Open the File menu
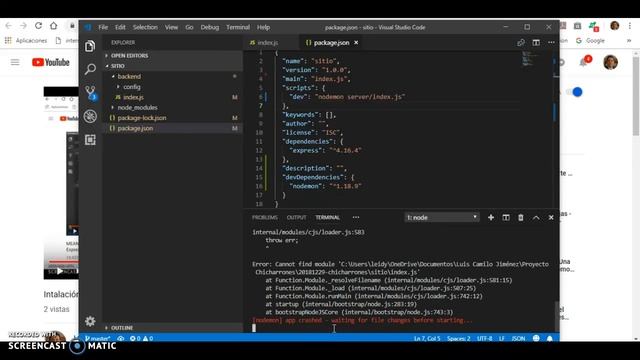This screenshot has width=640, height=360. 103,27
